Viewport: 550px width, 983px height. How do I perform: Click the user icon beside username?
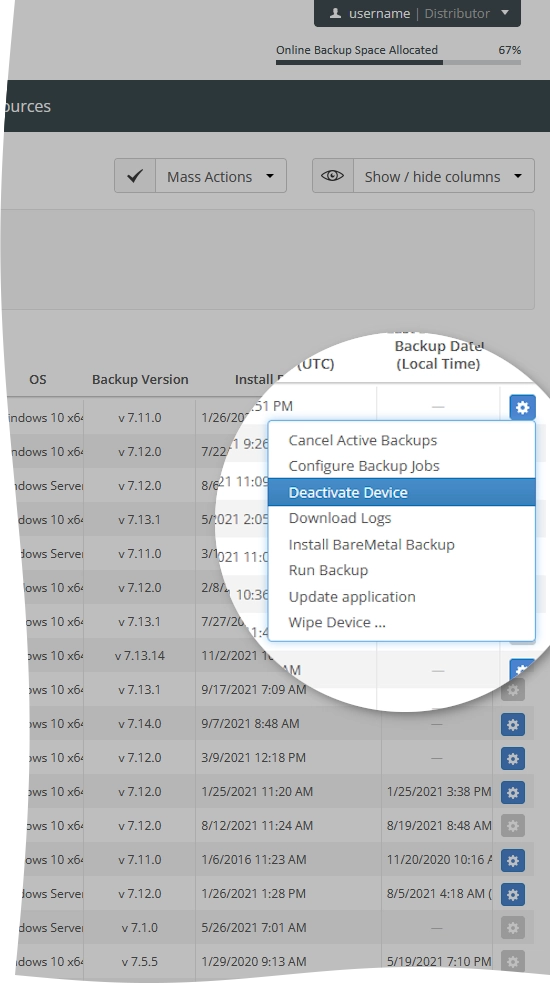(336, 13)
